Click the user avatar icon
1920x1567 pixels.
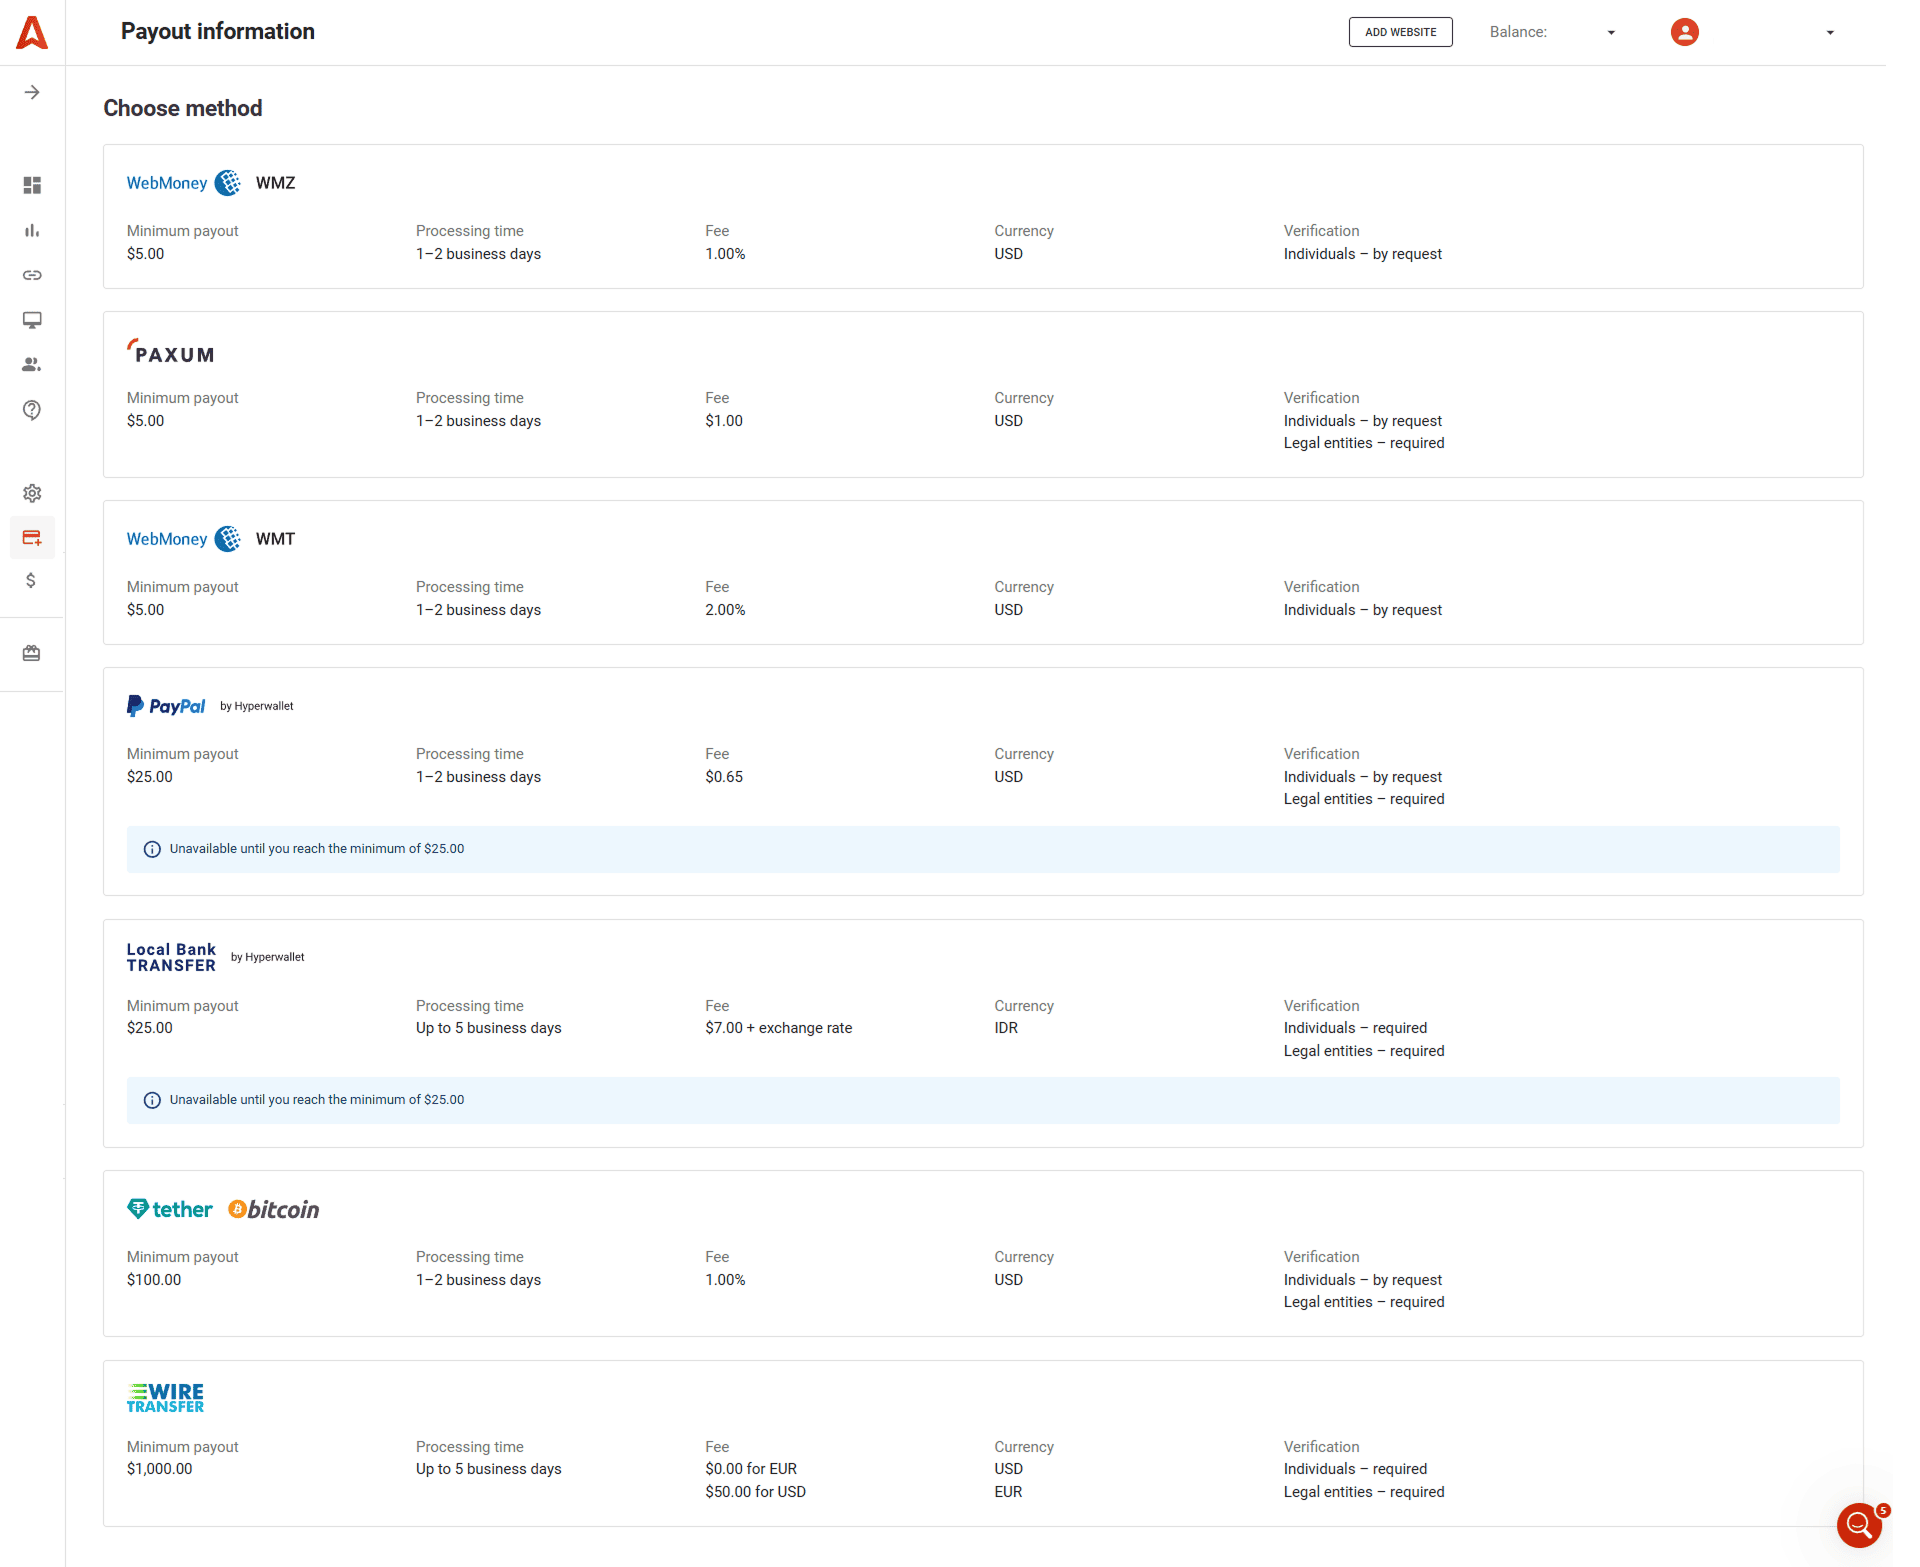pyautogui.click(x=1684, y=32)
